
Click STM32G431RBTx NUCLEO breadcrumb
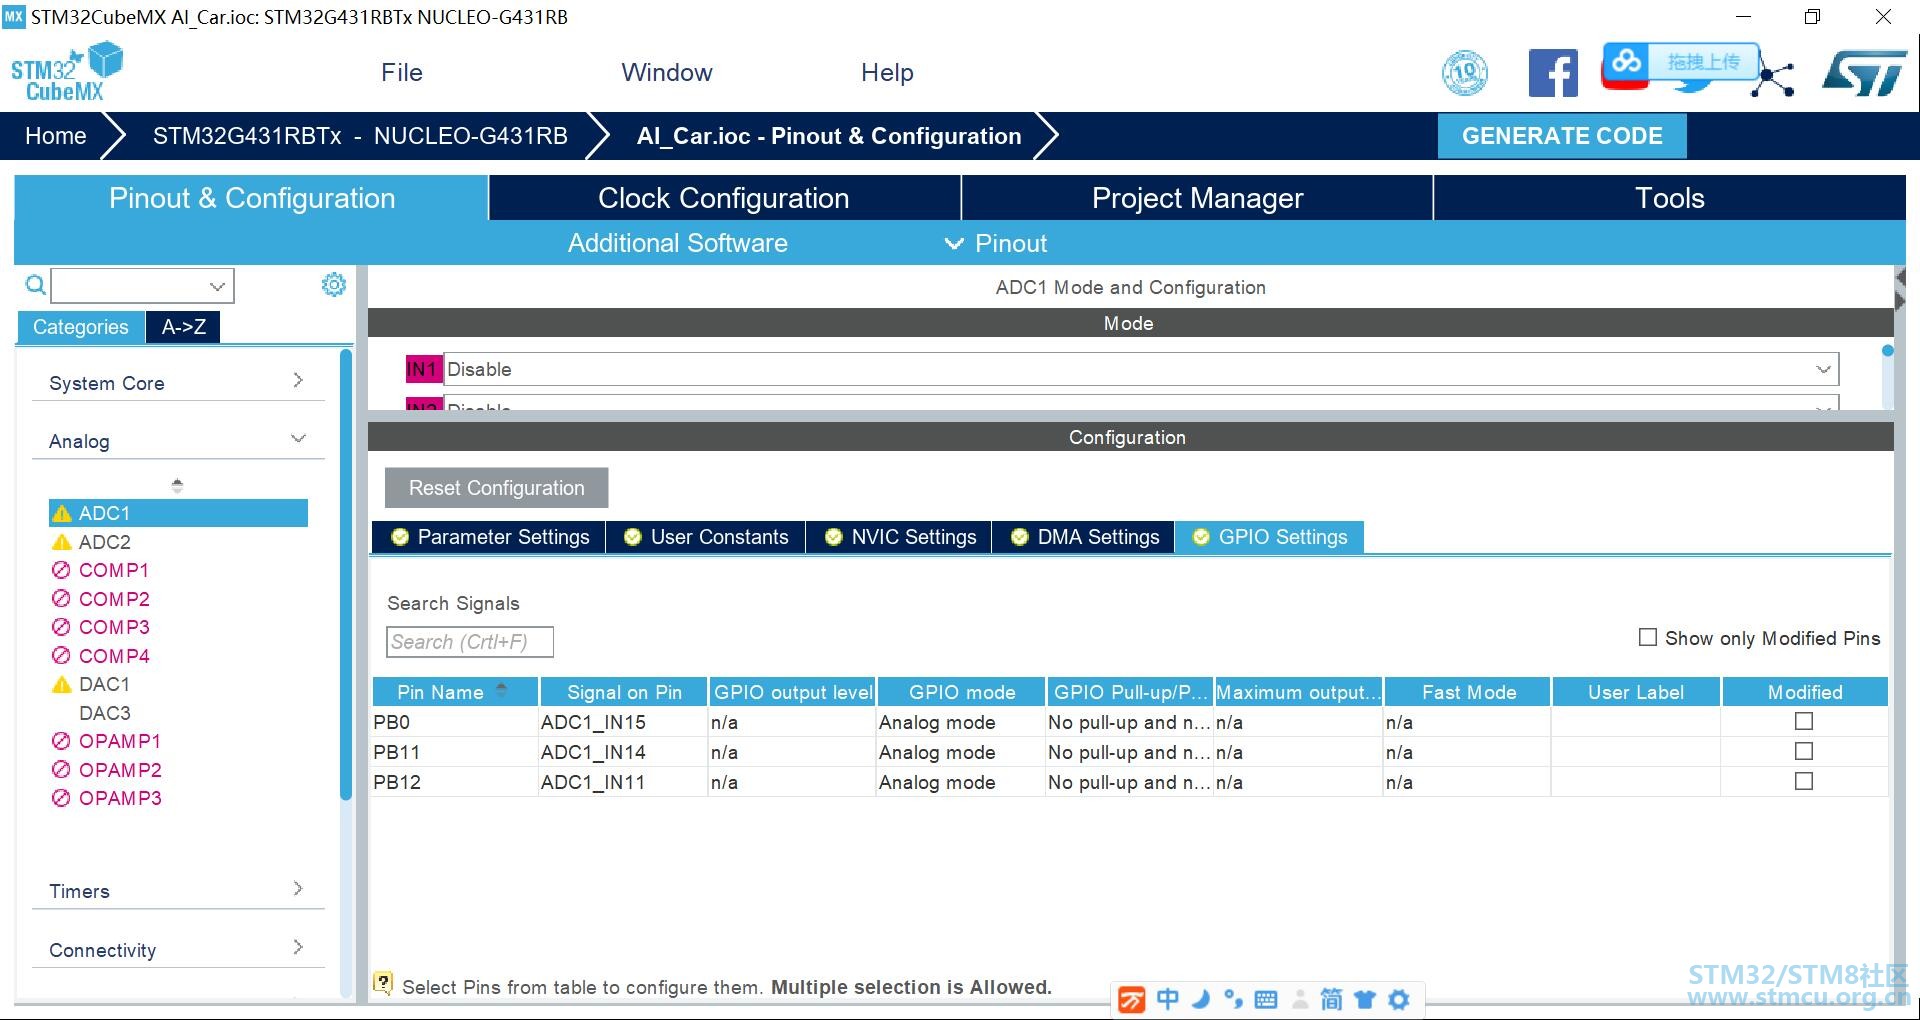click(360, 136)
